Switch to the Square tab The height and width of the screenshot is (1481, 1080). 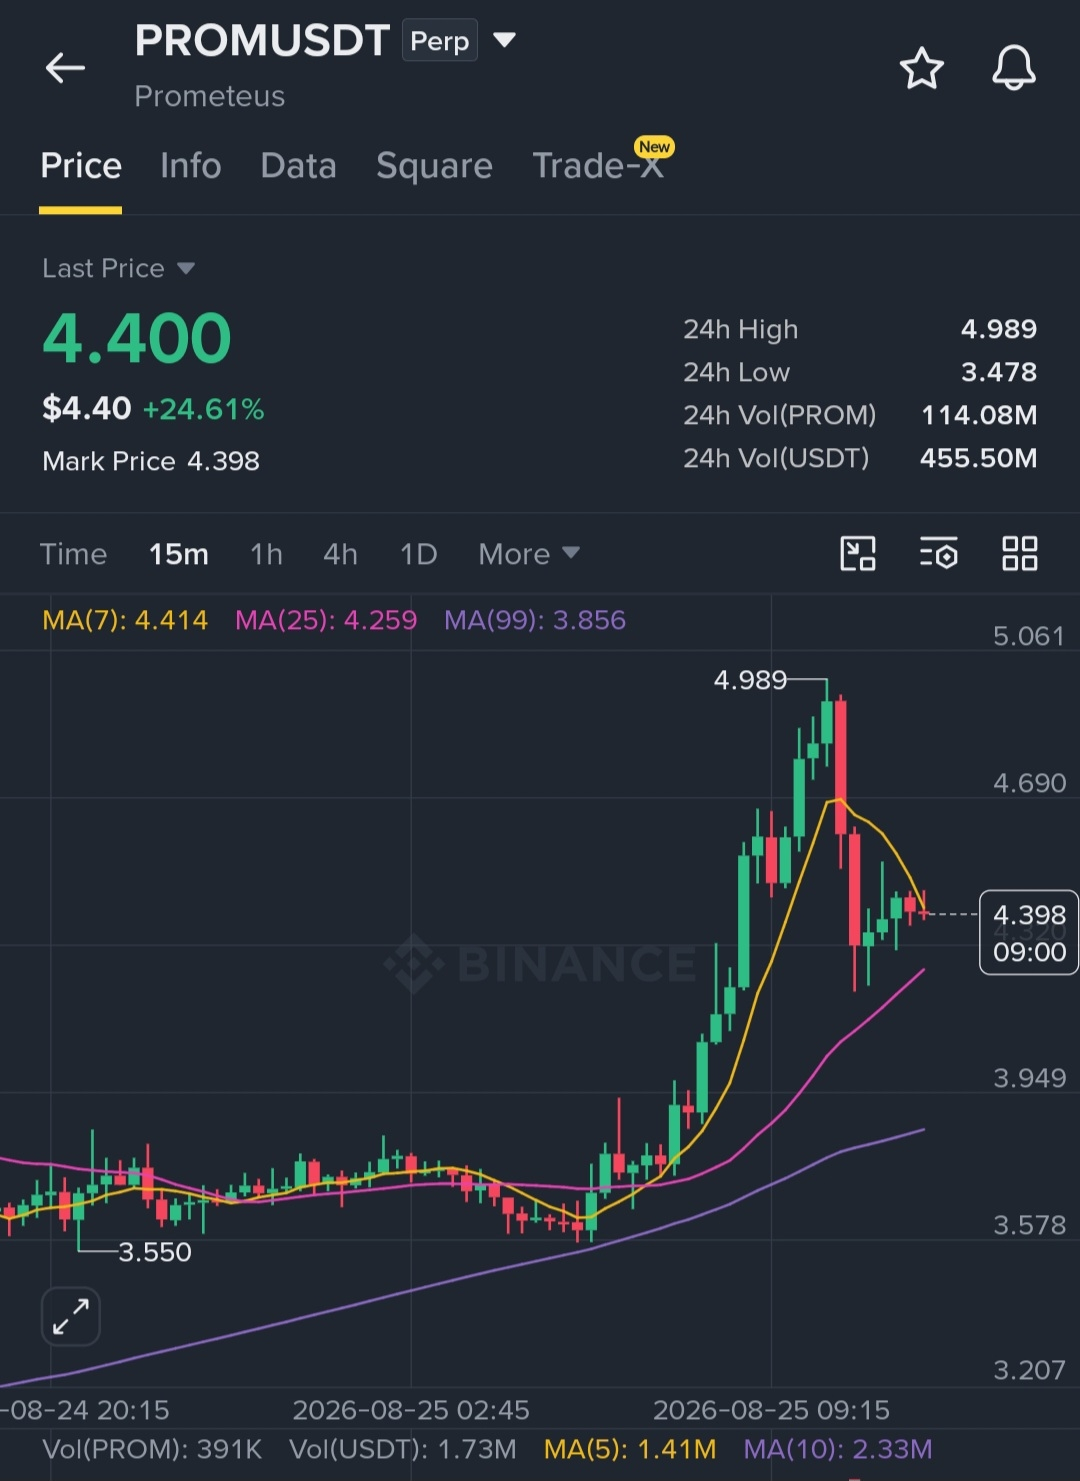point(434,166)
